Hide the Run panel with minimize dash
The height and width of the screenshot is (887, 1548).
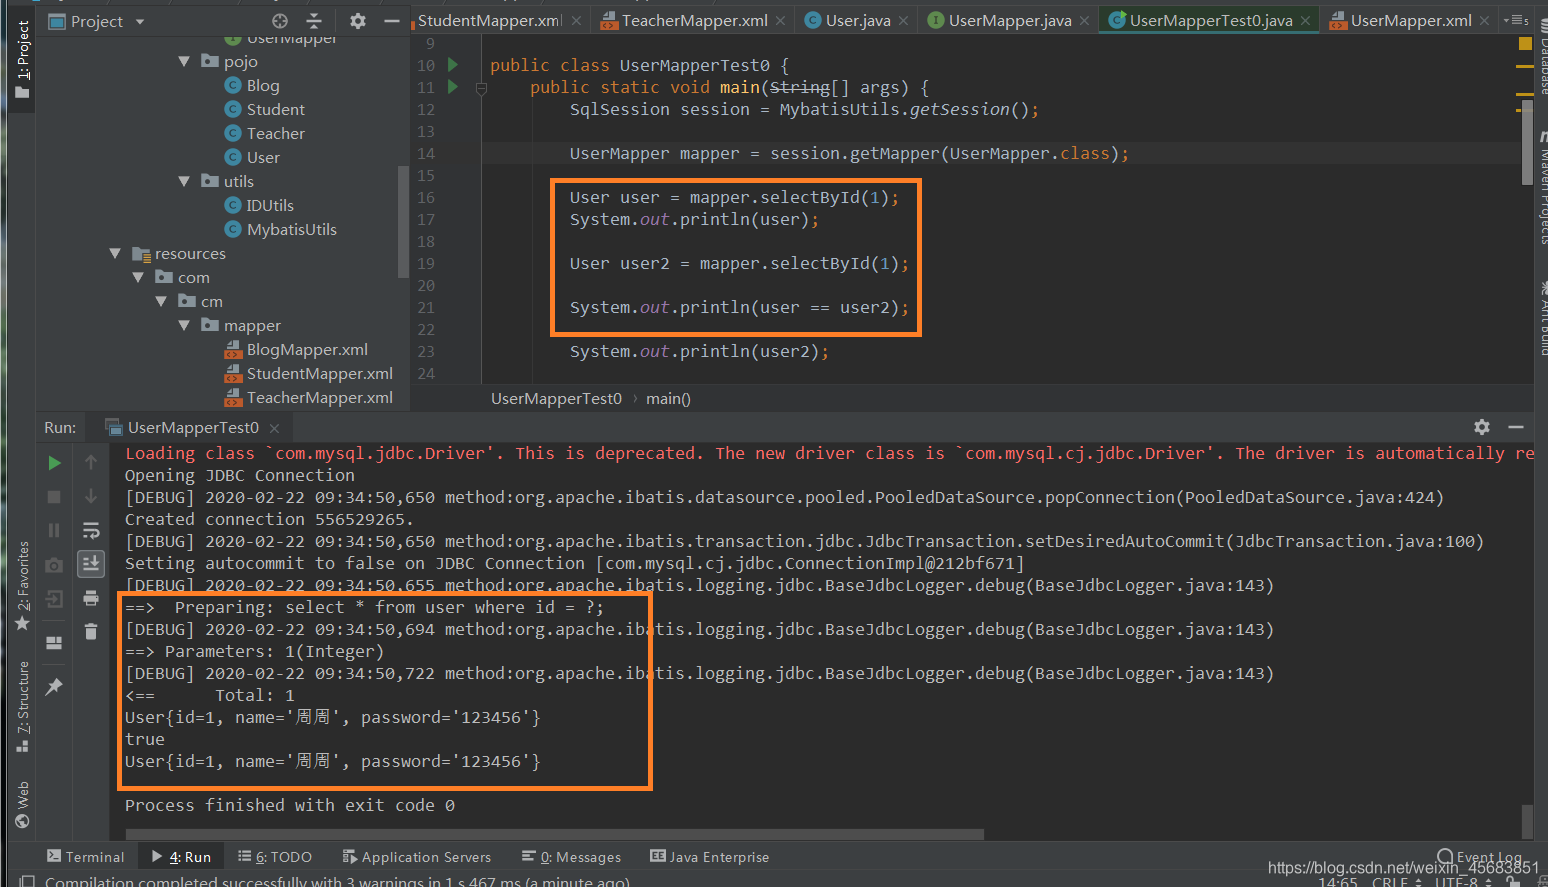1516,427
